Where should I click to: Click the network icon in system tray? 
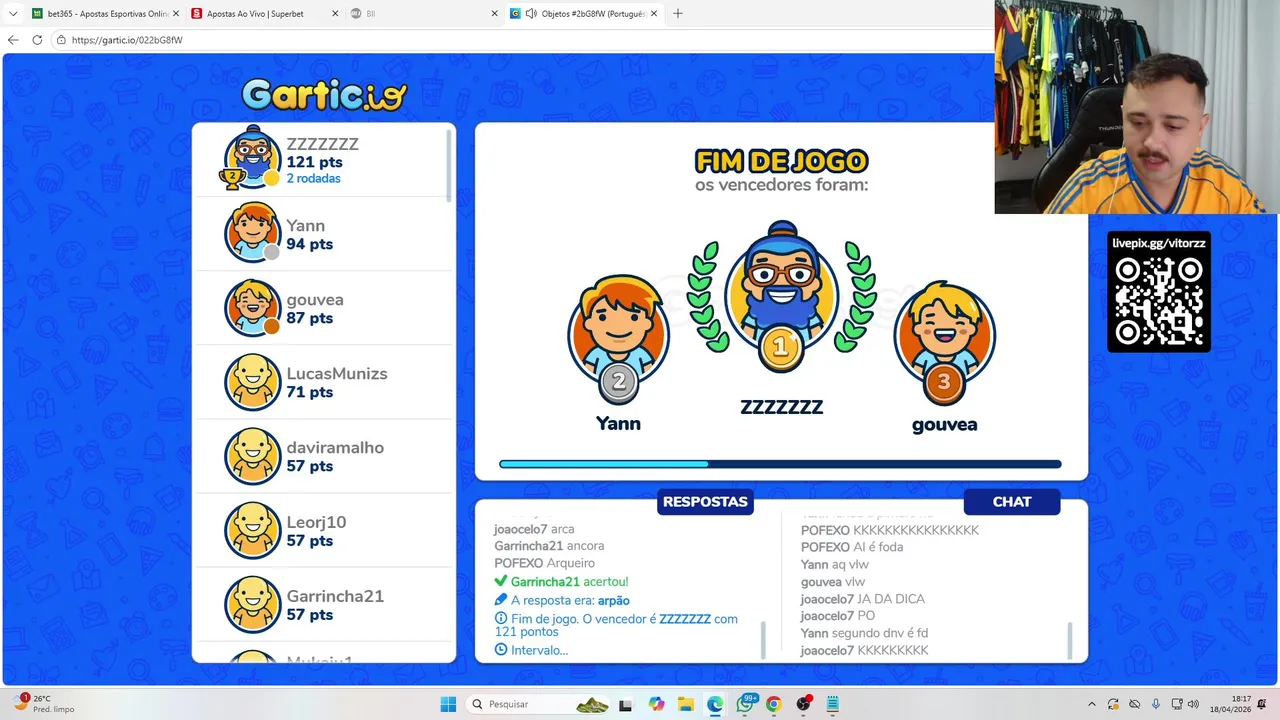point(1177,704)
